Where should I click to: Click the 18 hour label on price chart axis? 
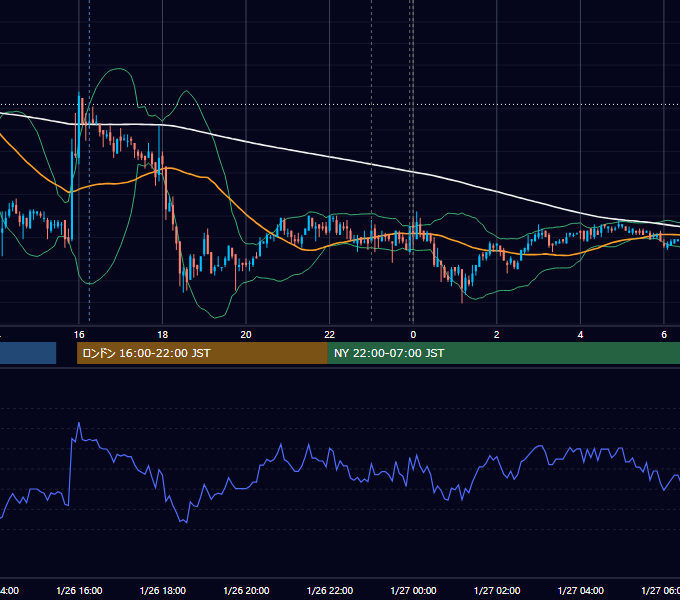[x=162, y=334]
